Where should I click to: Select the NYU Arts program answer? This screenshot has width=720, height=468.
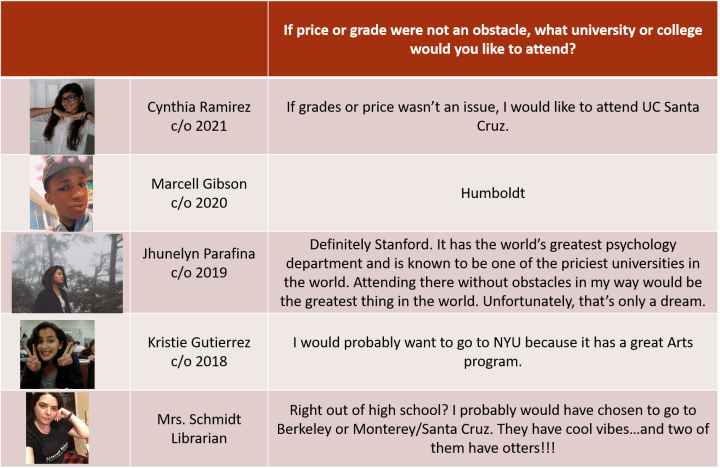pos(492,352)
